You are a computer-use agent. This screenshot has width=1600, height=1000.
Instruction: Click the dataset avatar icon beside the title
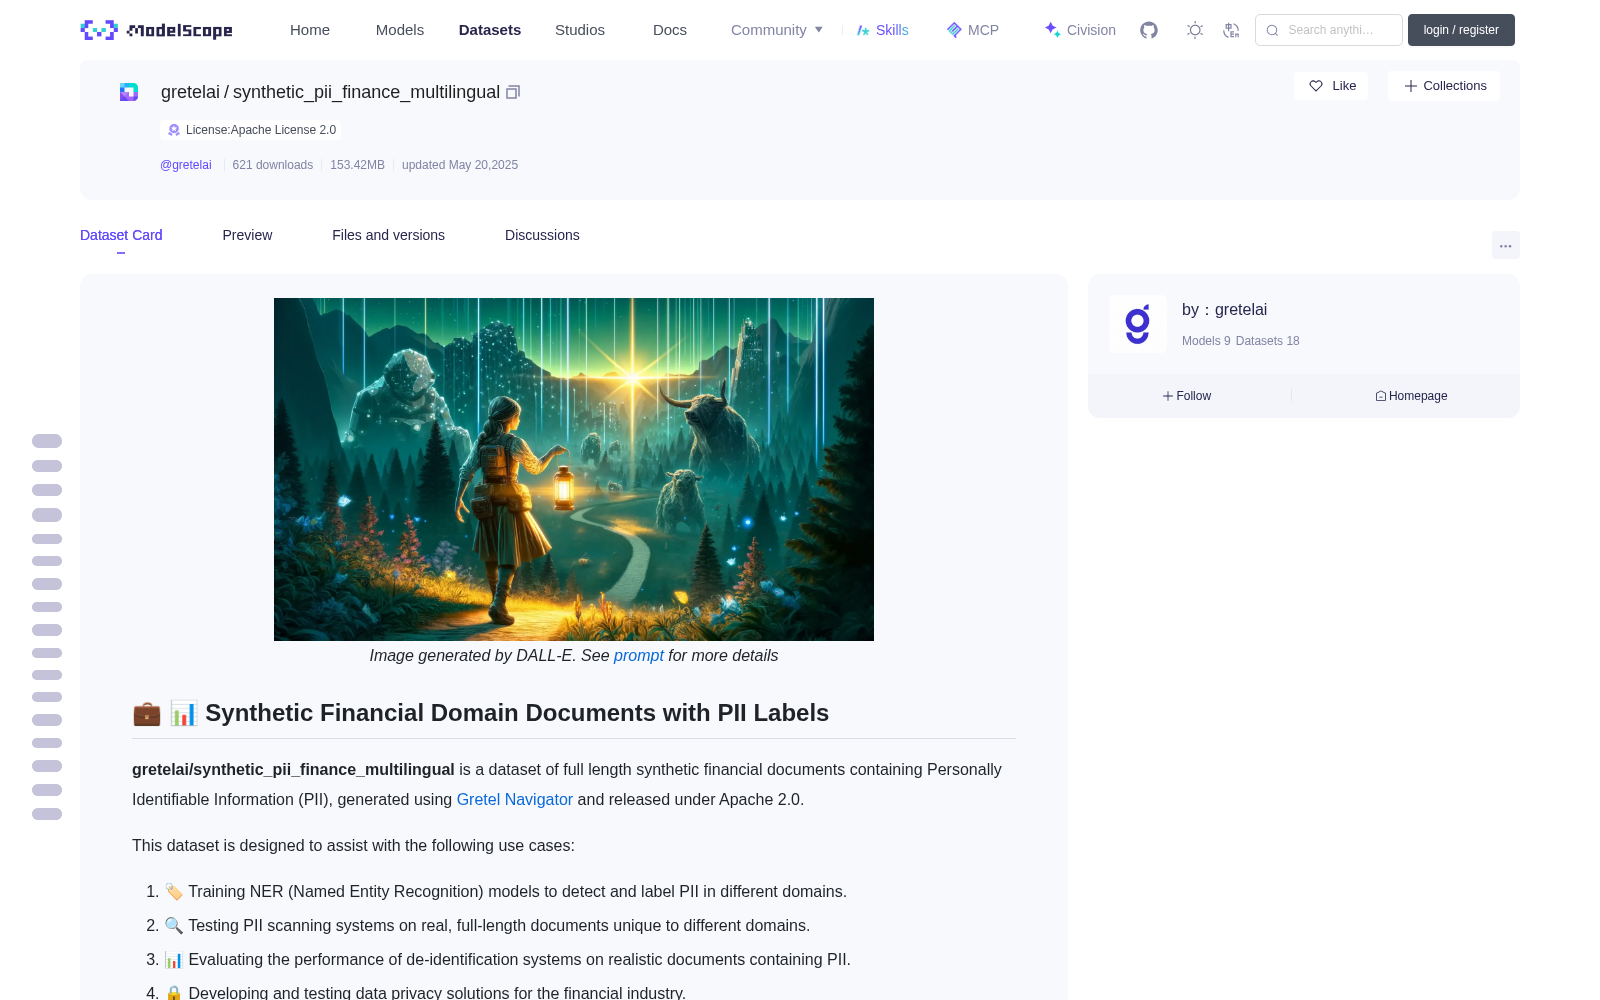[x=129, y=92]
